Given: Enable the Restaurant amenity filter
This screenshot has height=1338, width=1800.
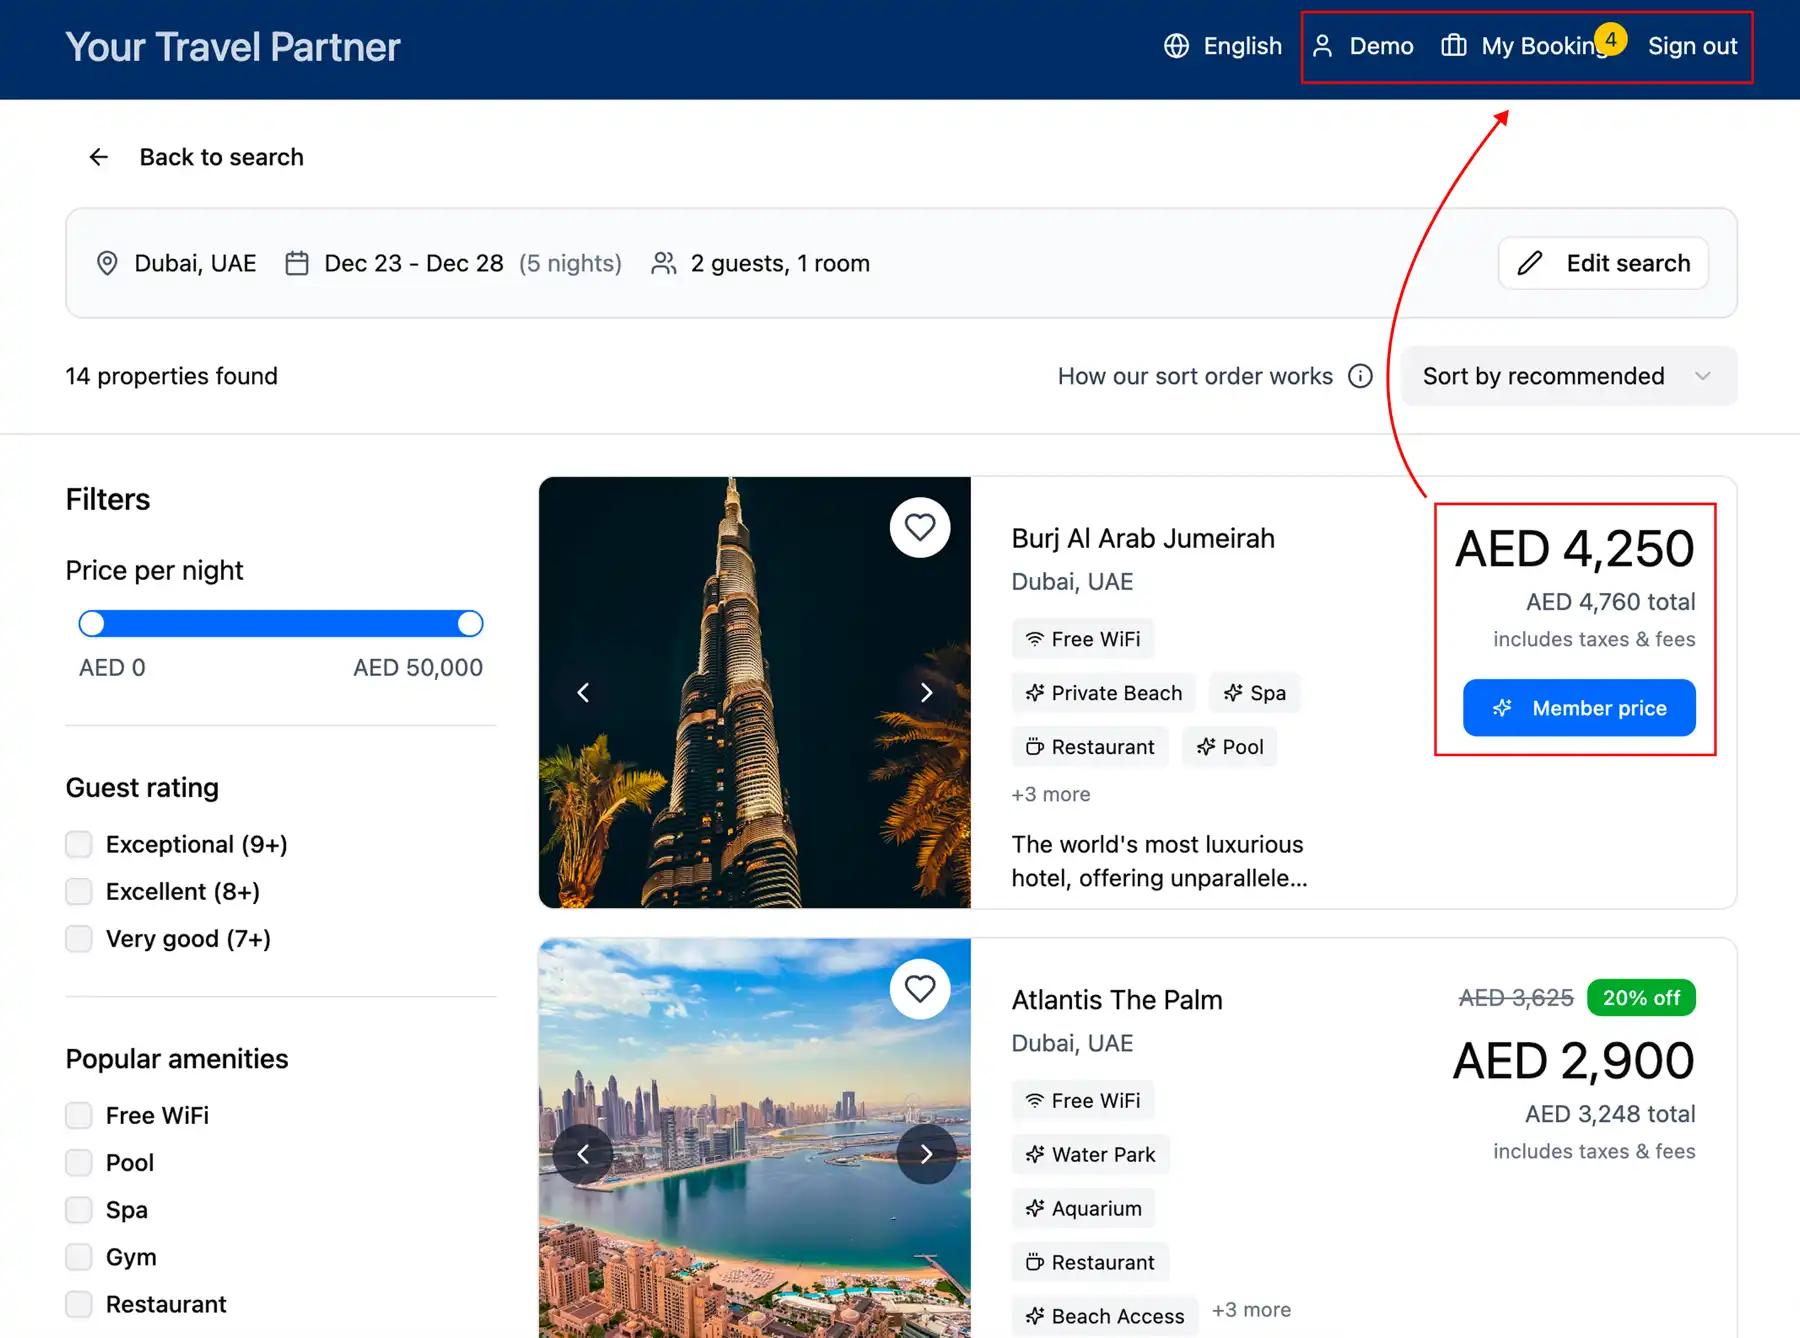Looking at the screenshot, I should pos(79,1304).
